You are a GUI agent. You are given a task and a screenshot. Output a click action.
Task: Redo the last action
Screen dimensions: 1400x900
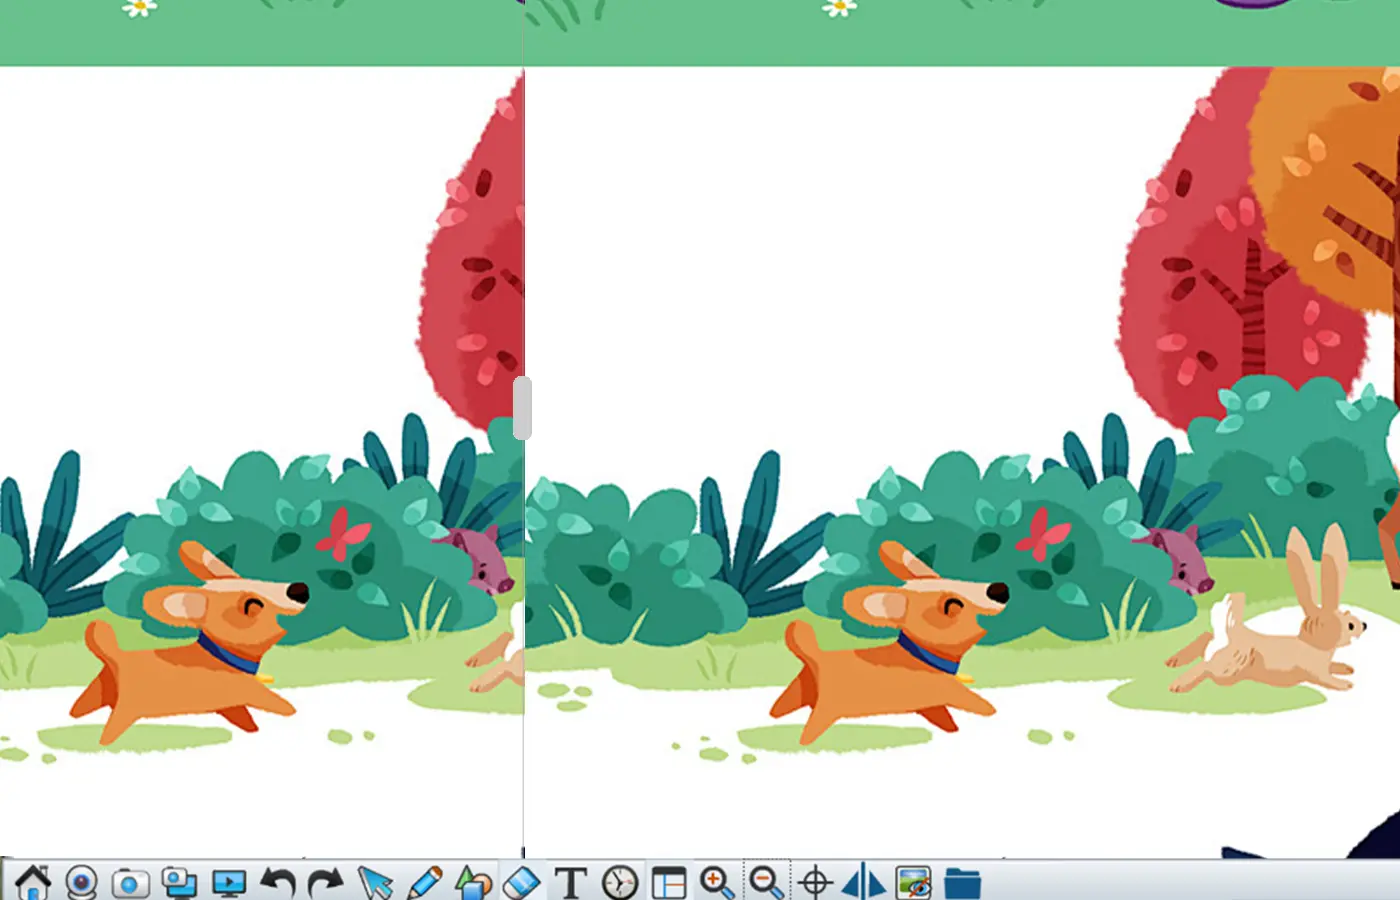pos(326,882)
